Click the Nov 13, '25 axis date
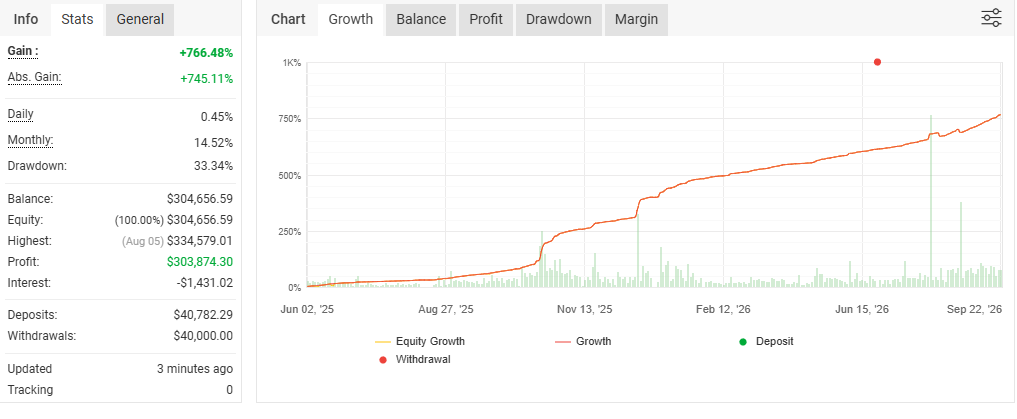This screenshot has width=1017, height=419. click(x=584, y=309)
